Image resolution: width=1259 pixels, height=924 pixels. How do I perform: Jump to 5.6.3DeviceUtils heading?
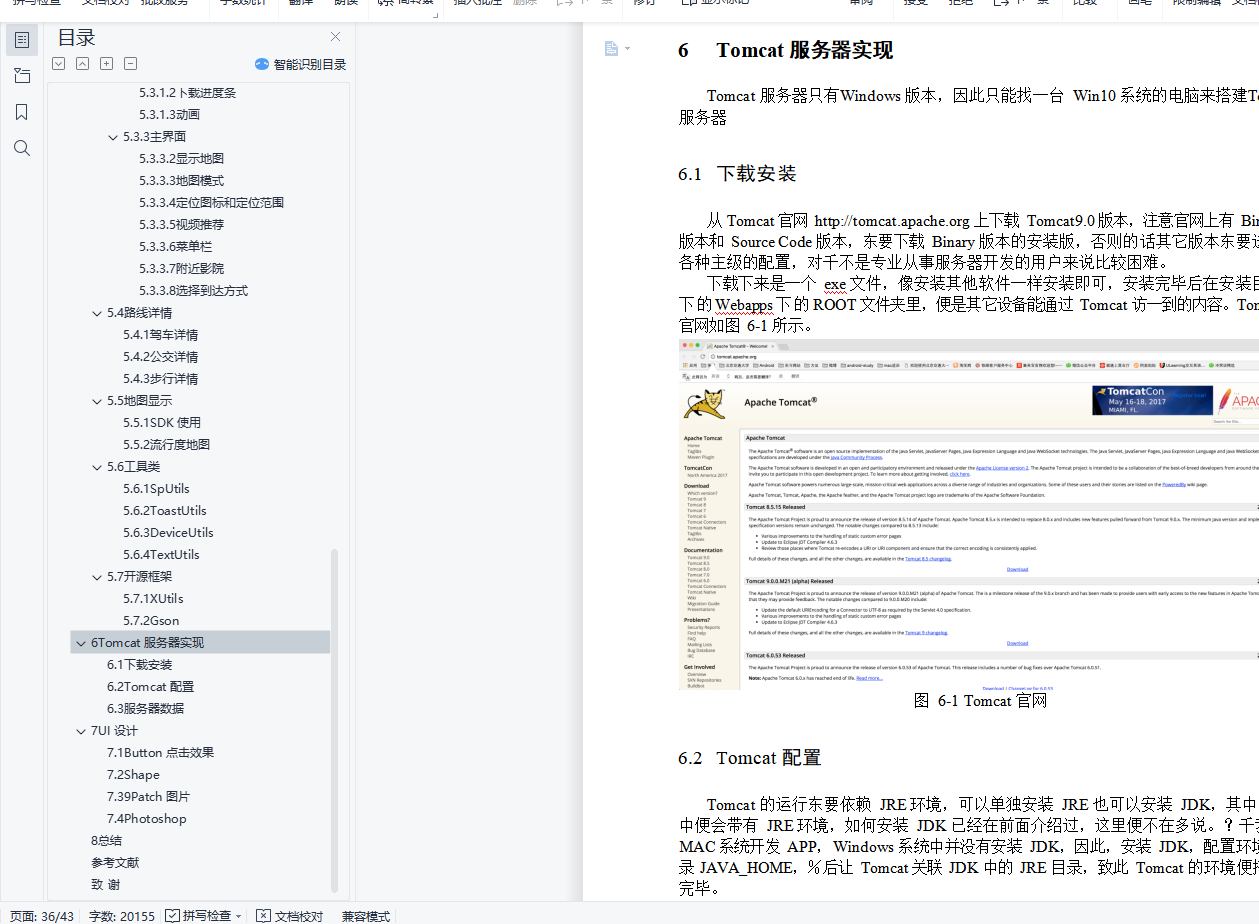coord(168,533)
